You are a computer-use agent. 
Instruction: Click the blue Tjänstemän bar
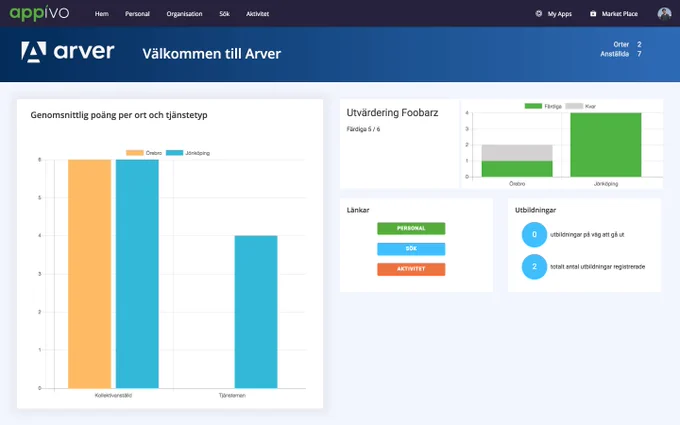(256, 312)
